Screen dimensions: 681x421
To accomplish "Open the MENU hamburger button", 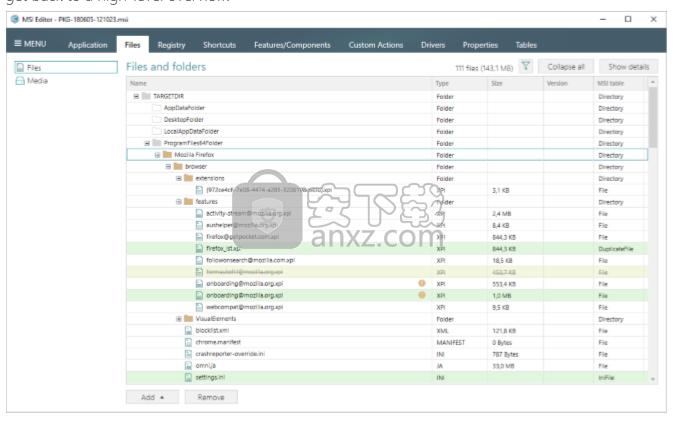I will tap(30, 44).
